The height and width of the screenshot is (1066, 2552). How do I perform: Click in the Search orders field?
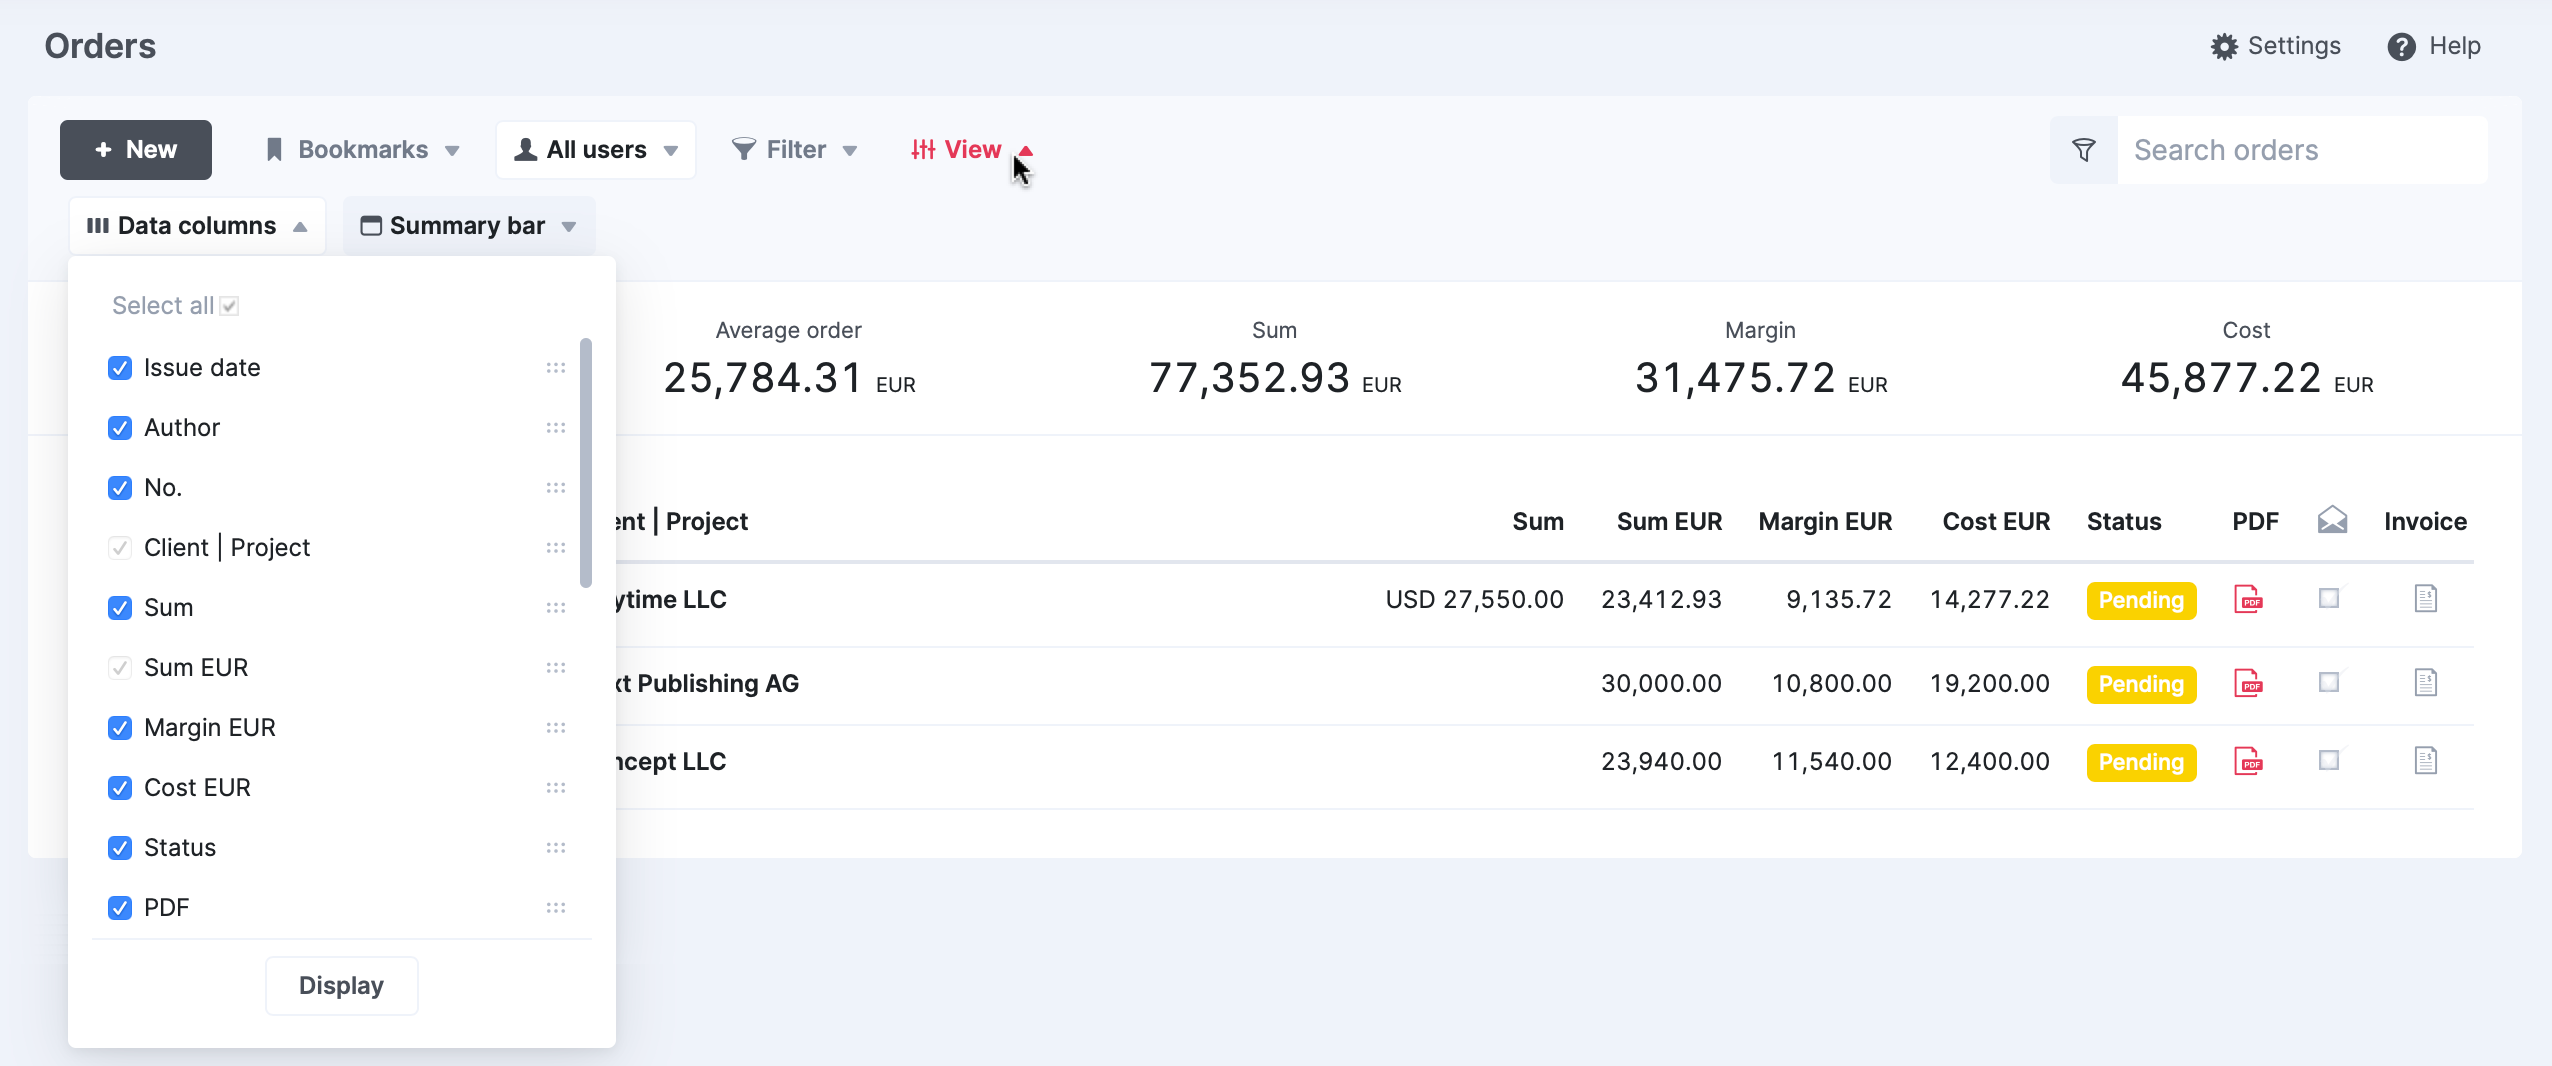(x=2300, y=150)
